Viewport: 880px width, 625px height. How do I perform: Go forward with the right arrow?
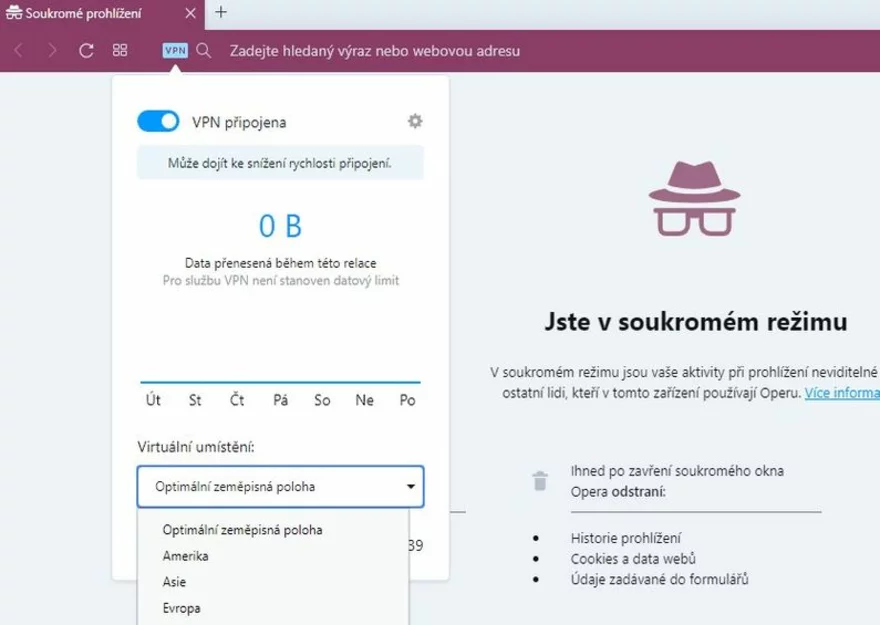click(53, 50)
